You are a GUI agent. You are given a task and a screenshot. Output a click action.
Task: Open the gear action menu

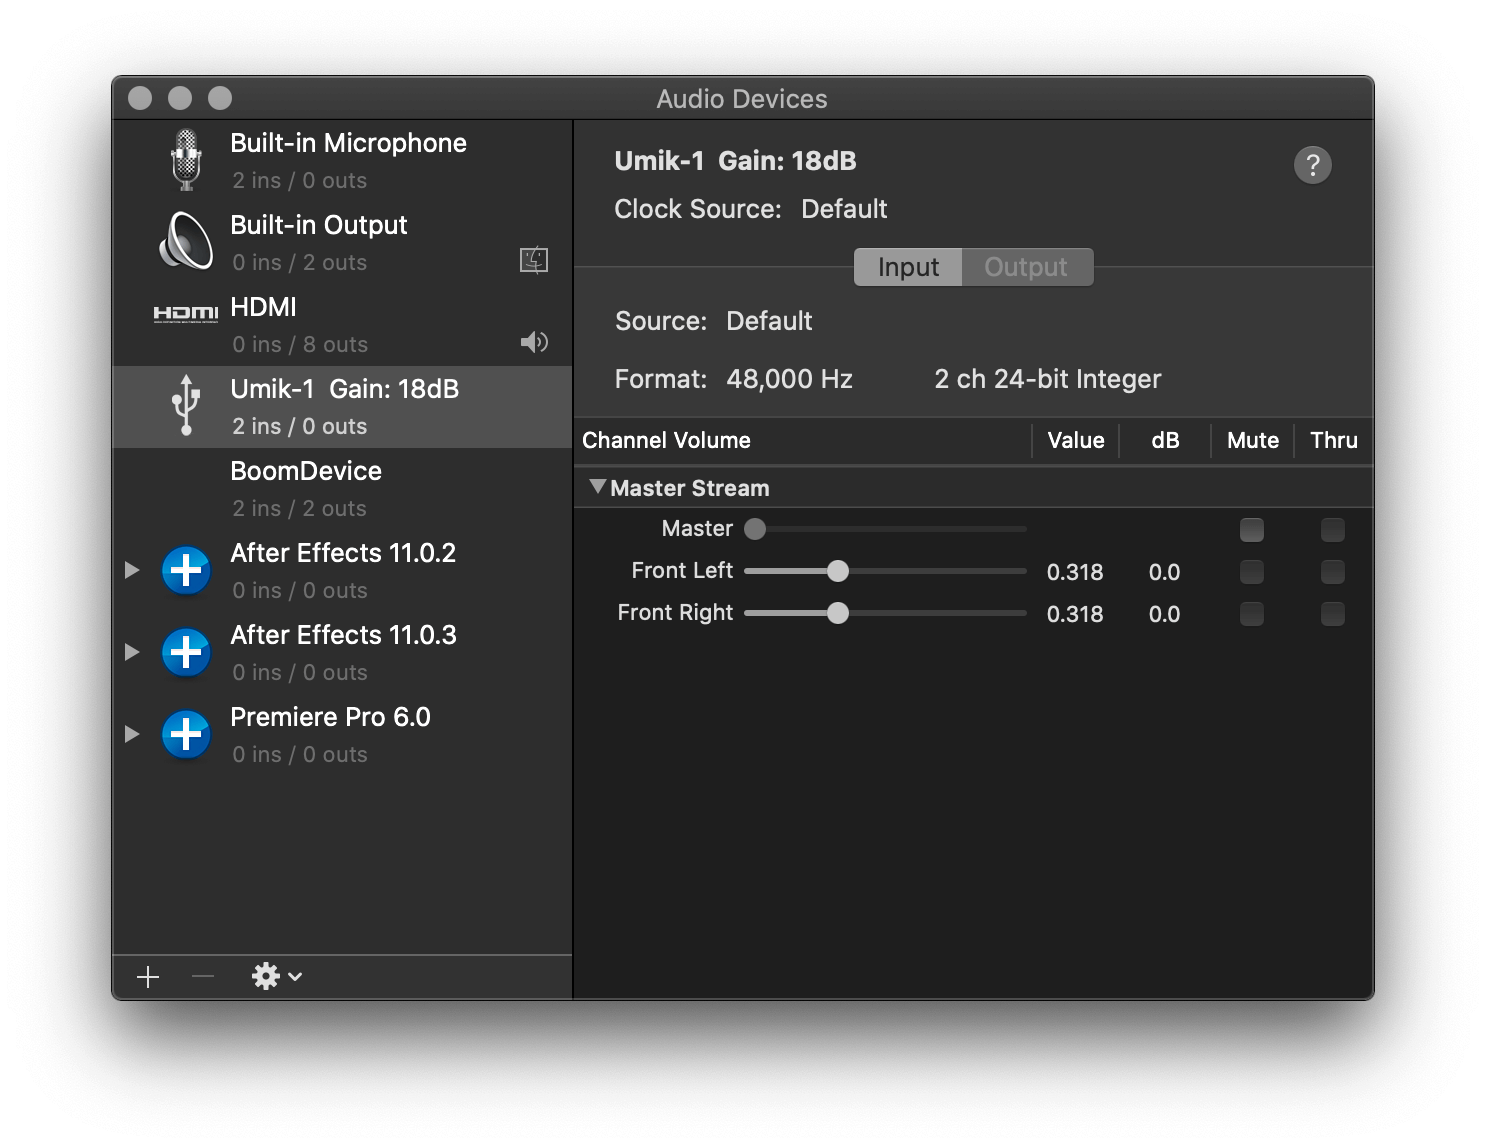277,976
